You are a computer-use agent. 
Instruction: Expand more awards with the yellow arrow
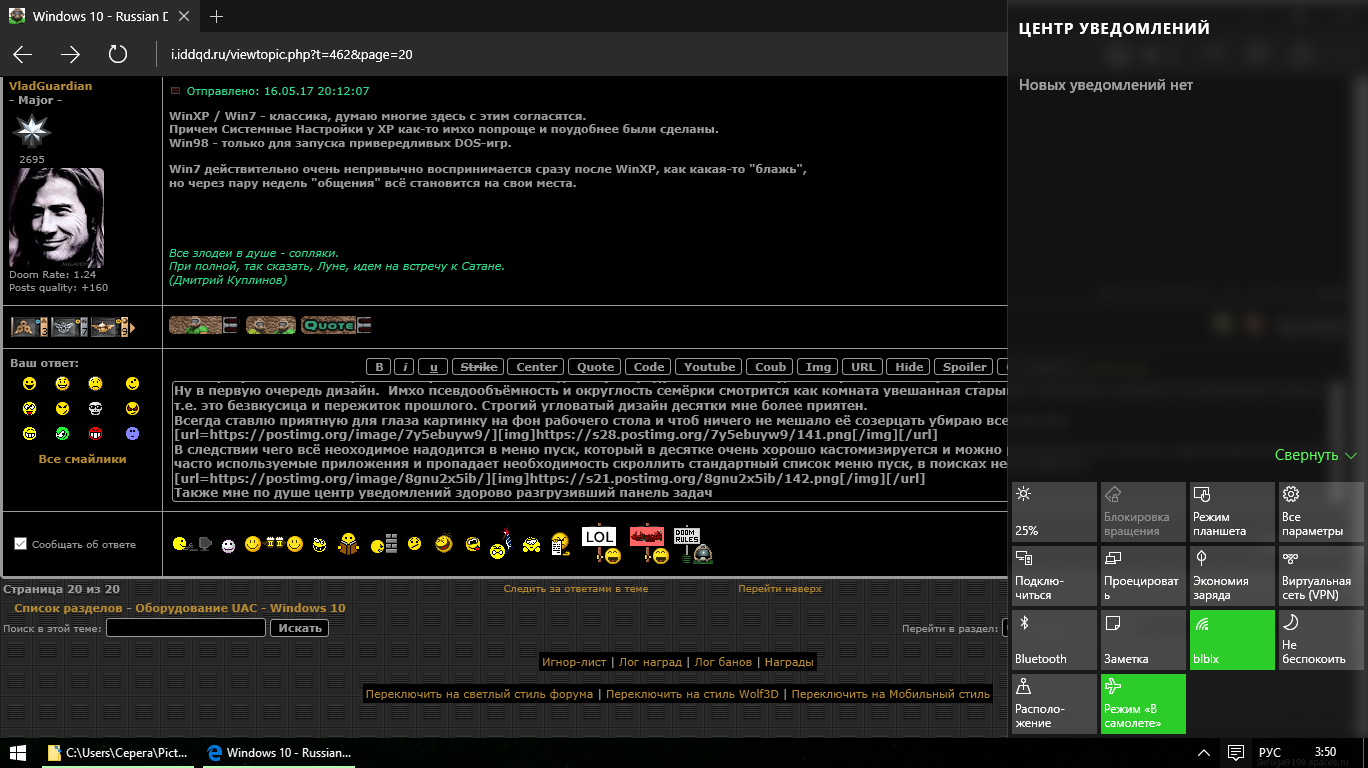(132, 327)
